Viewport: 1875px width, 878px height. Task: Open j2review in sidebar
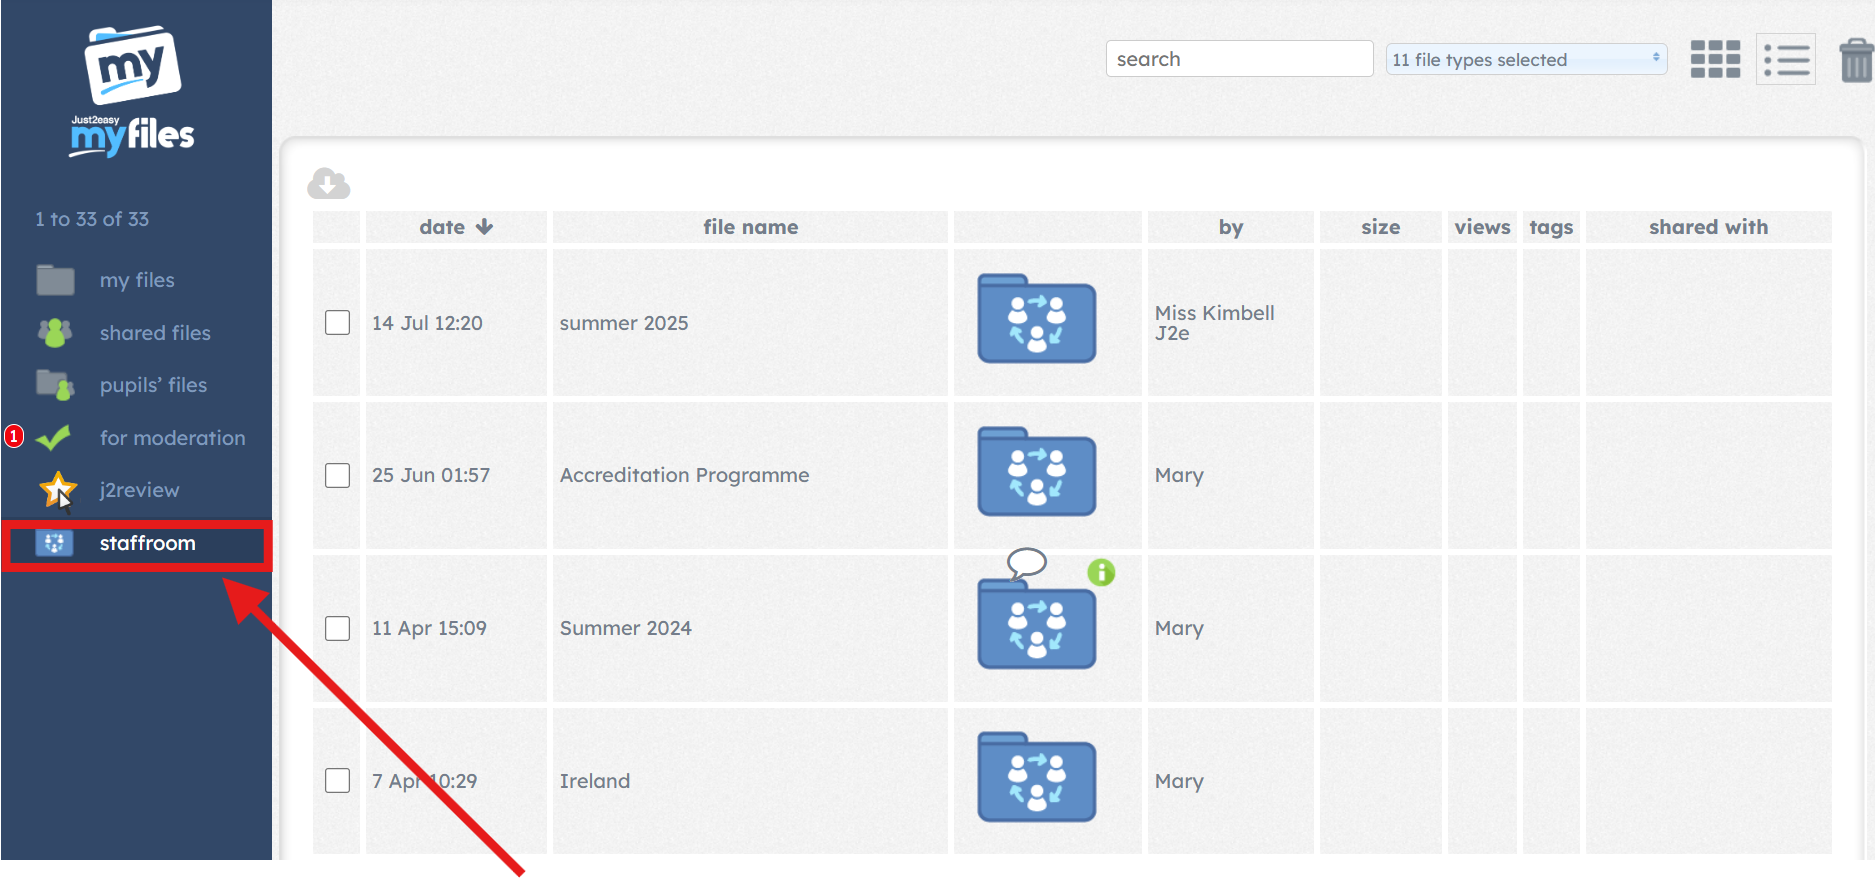click(x=139, y=490)
